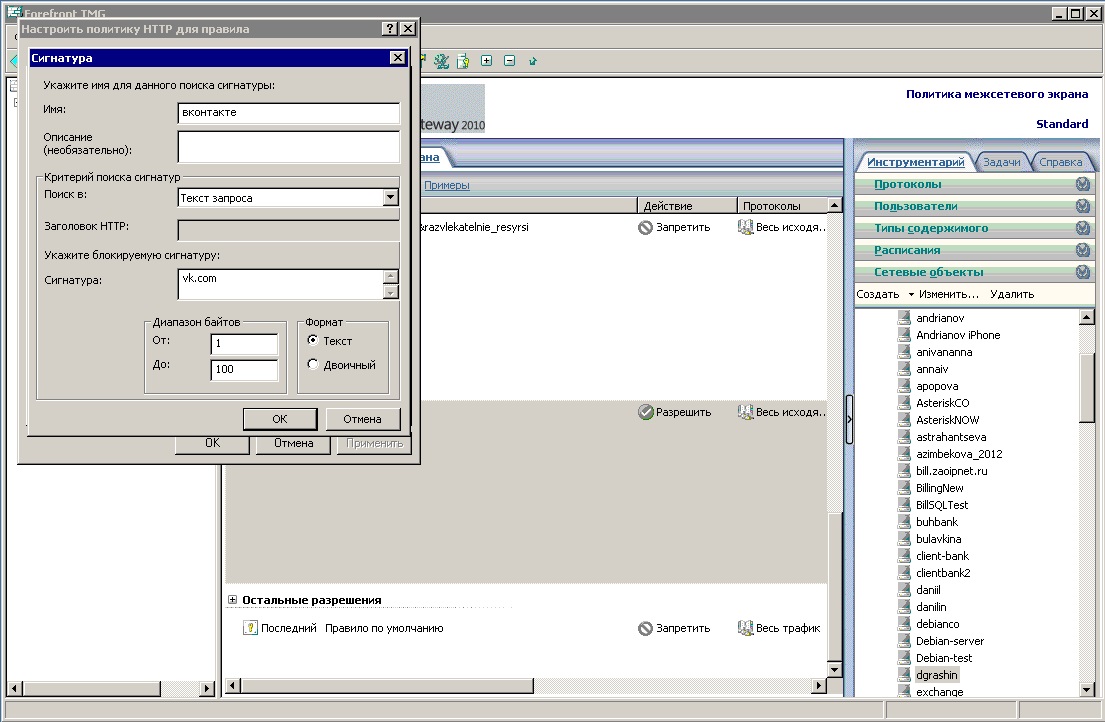Image resolution: width=1105 pixels, height=722 pixels.
Task: Expand the Остальные разрешения group
Action: (233, 600)
